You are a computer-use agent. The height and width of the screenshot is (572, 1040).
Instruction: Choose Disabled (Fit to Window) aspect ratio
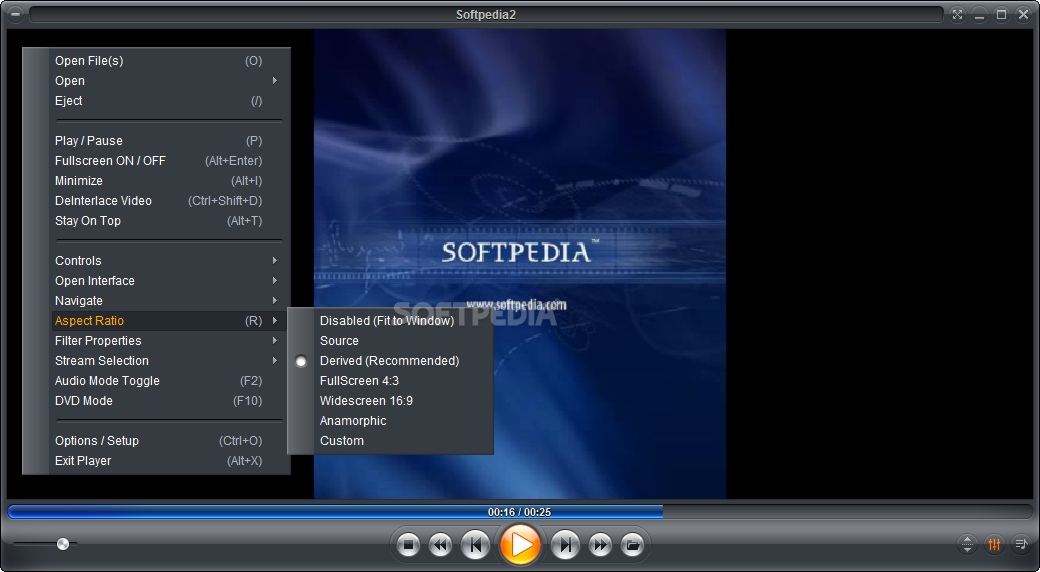click(390, 321)
